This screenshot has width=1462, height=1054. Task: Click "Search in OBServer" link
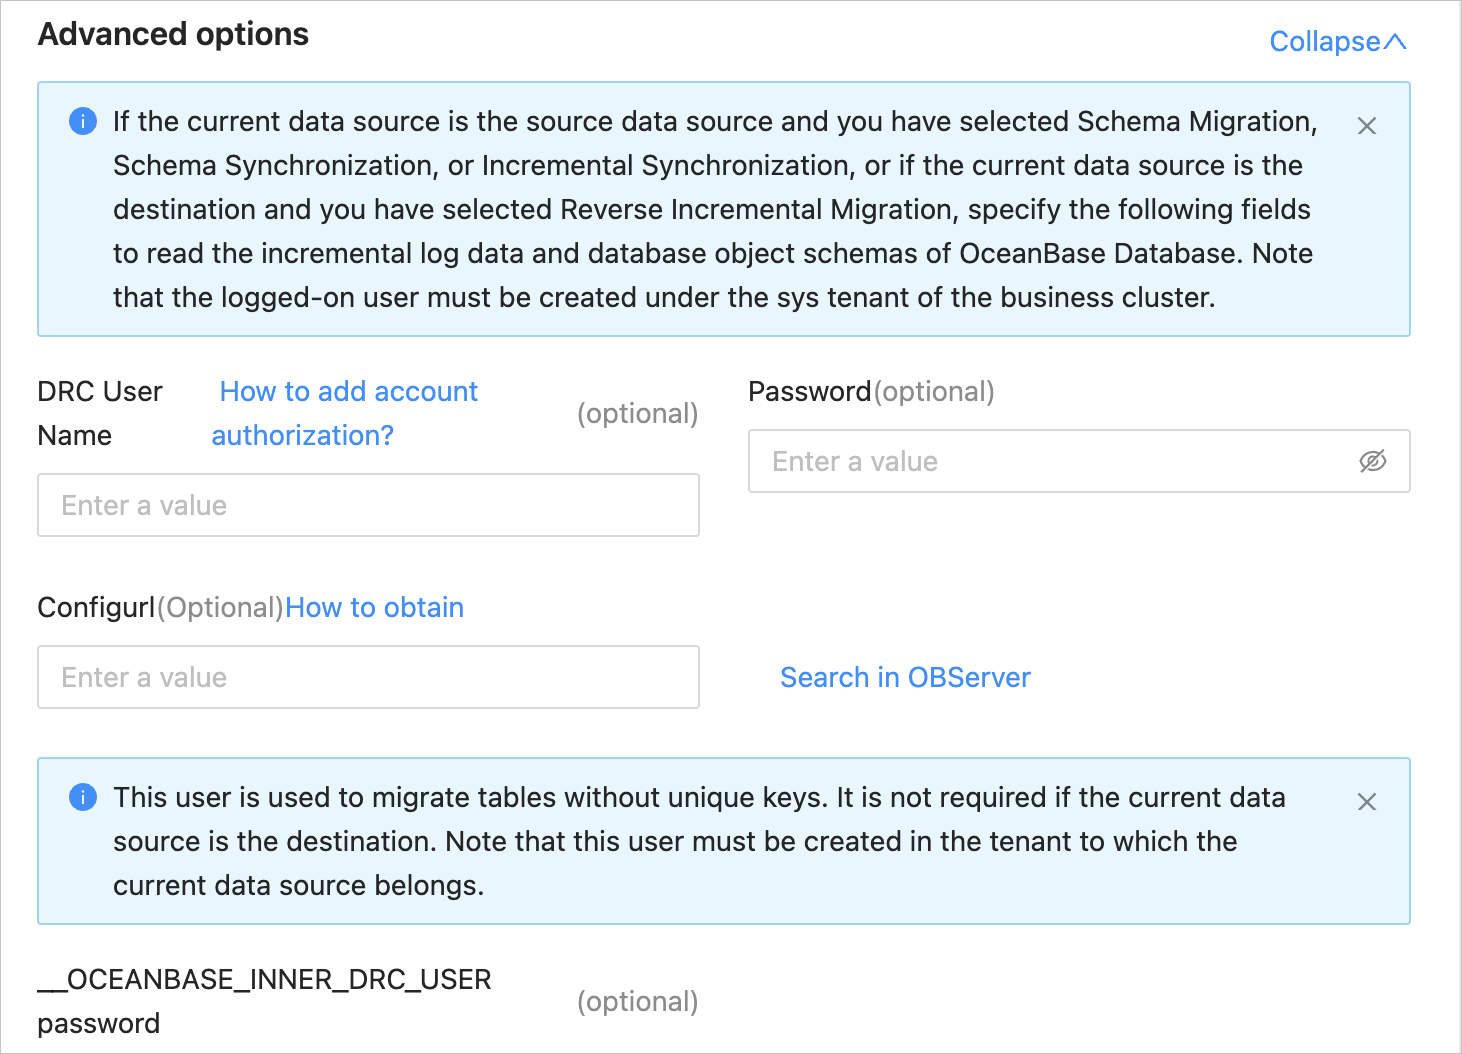pyautogui.click(x=904, y=678)
